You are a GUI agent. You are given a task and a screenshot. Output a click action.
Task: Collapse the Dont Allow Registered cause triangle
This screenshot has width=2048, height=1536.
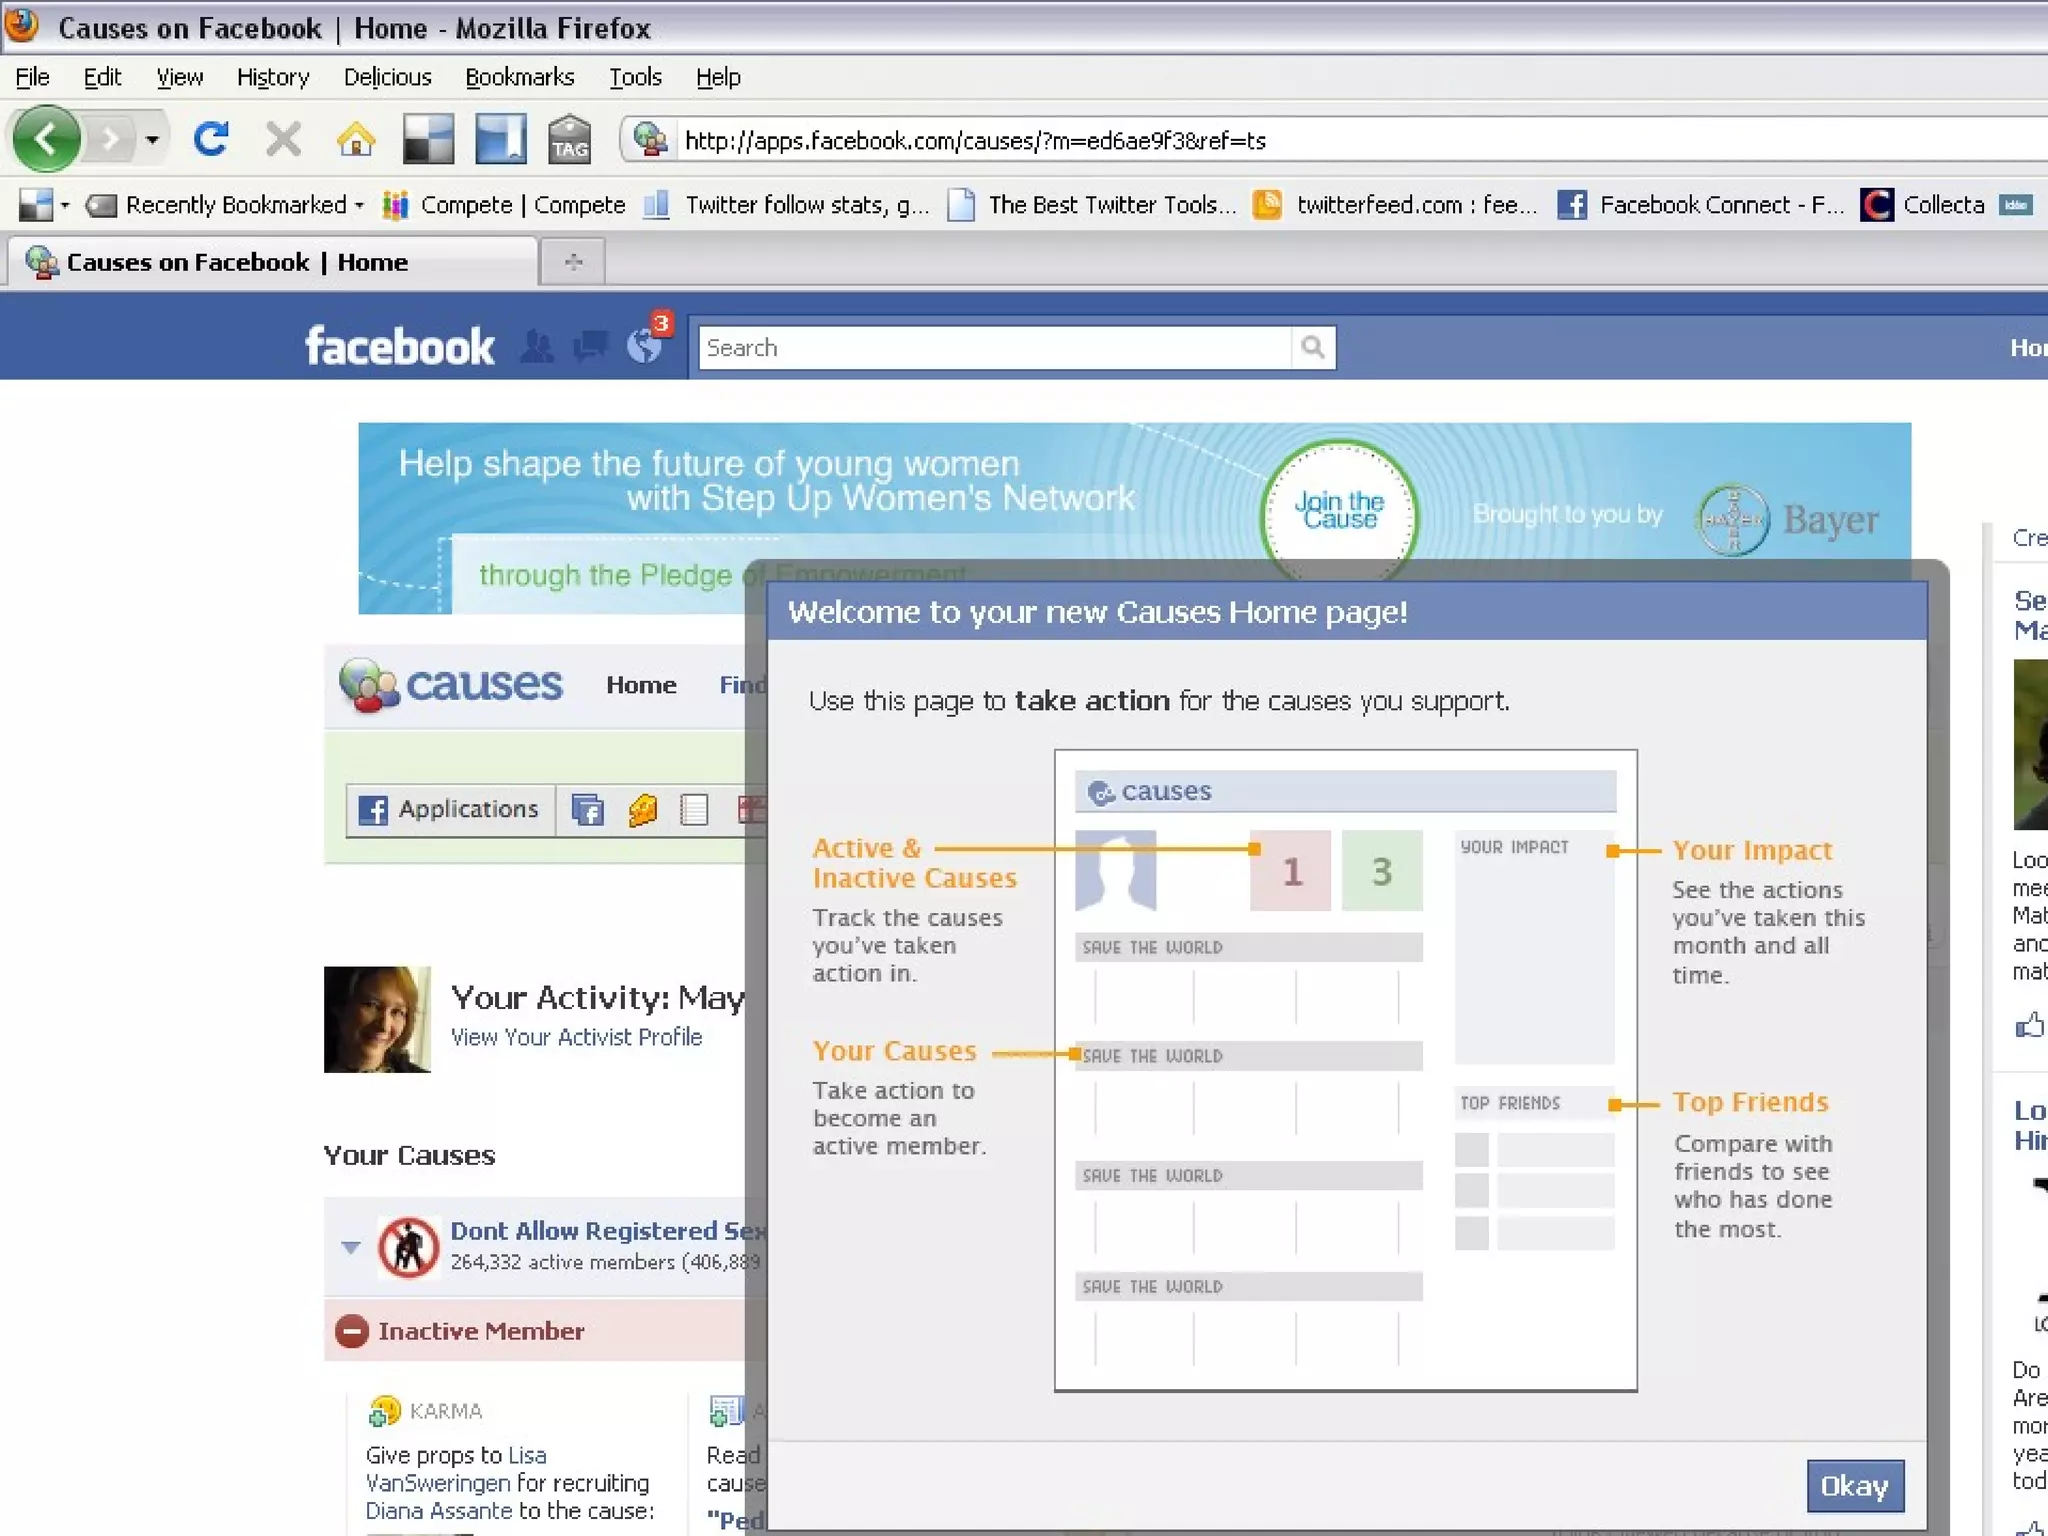(x=350, y=1246)
